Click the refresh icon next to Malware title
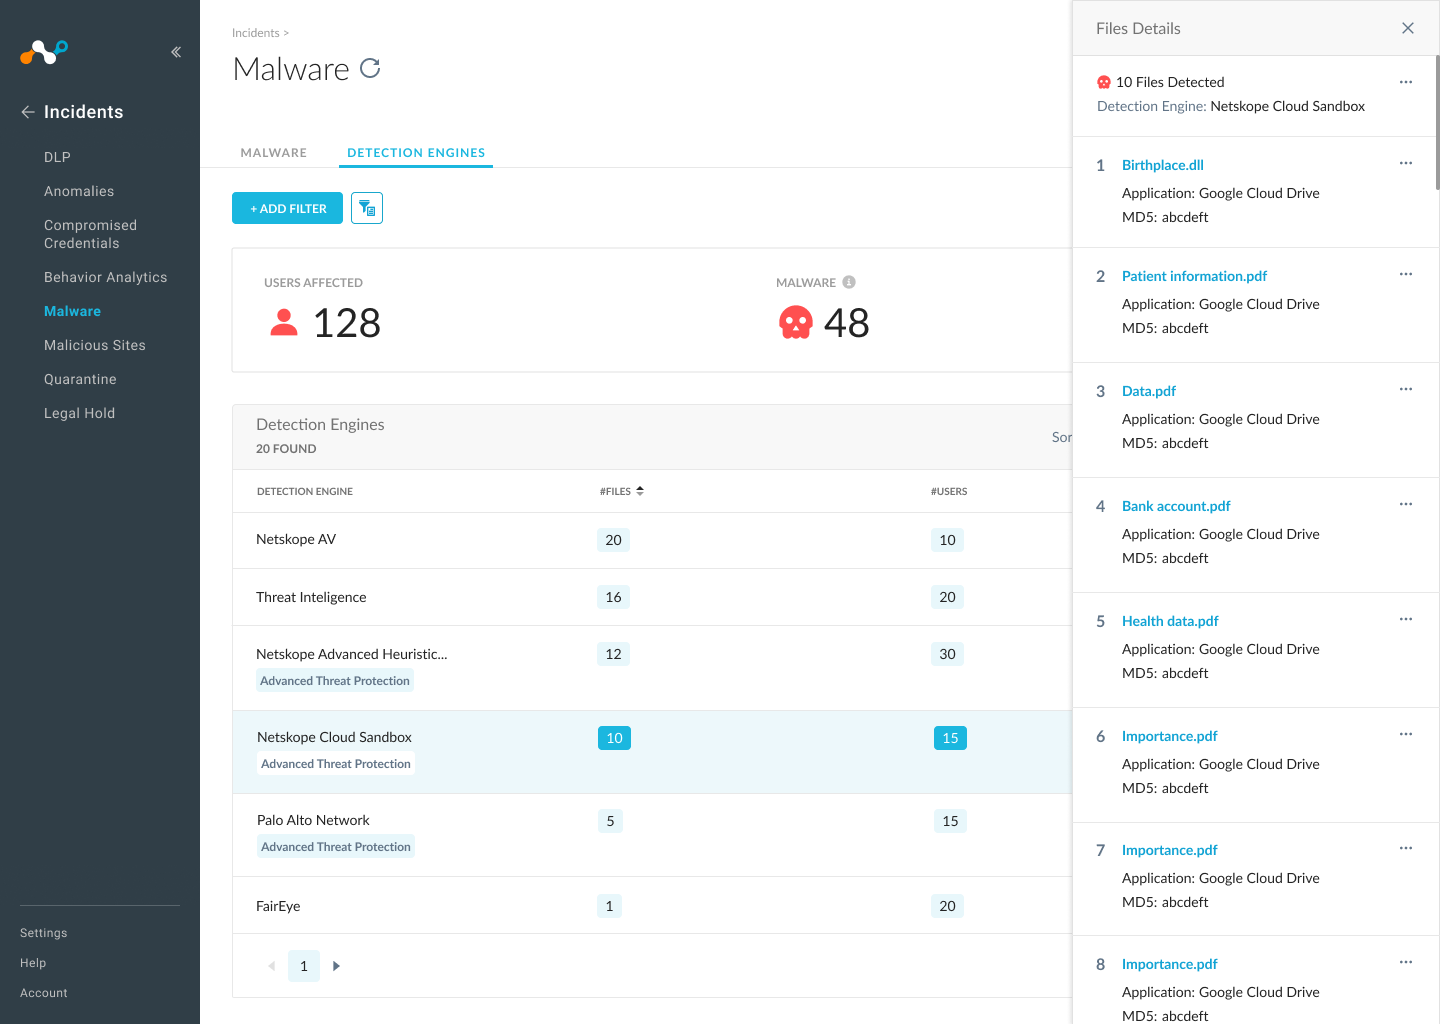1440x1024 pixels. click(370, 68)
